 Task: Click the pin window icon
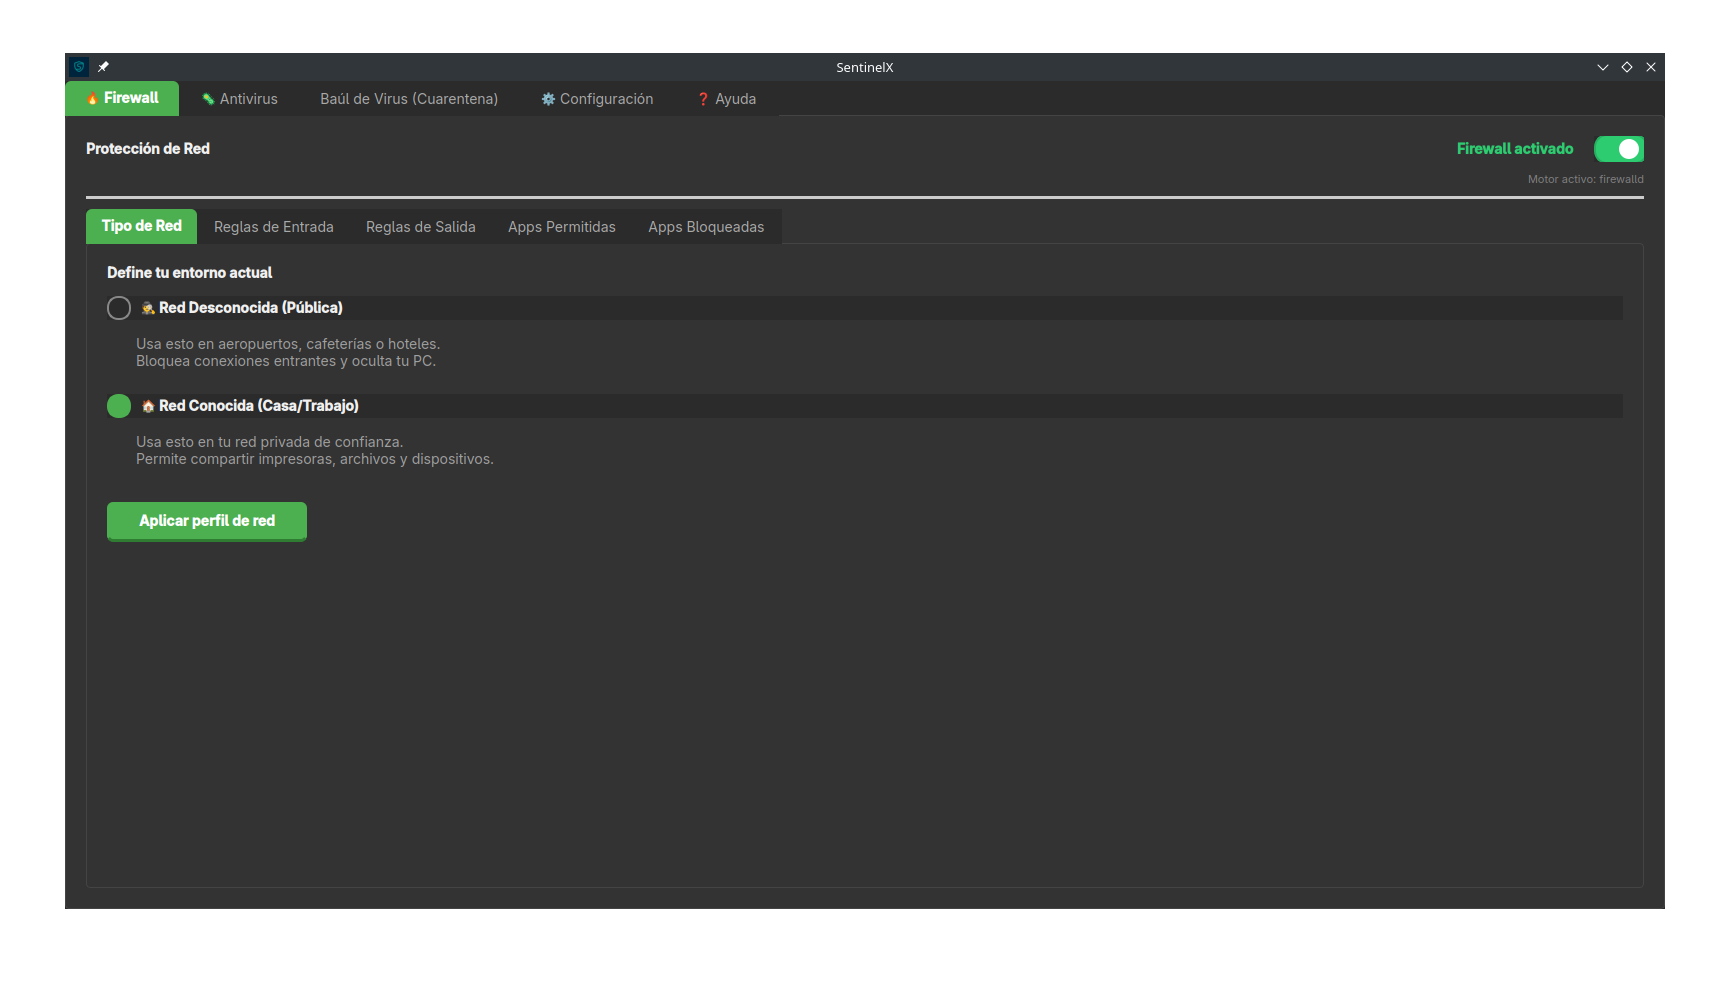103,67
